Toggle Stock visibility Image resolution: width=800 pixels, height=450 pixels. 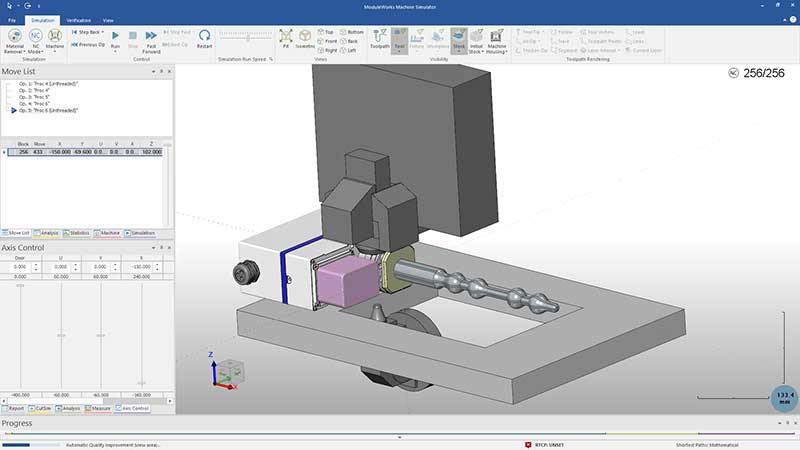coord(459,38)
